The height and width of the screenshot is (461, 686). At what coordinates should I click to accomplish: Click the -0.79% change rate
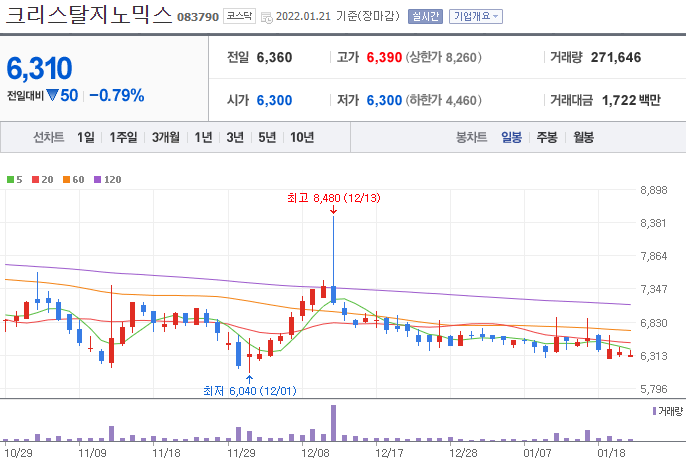click(x=117, y=95)
